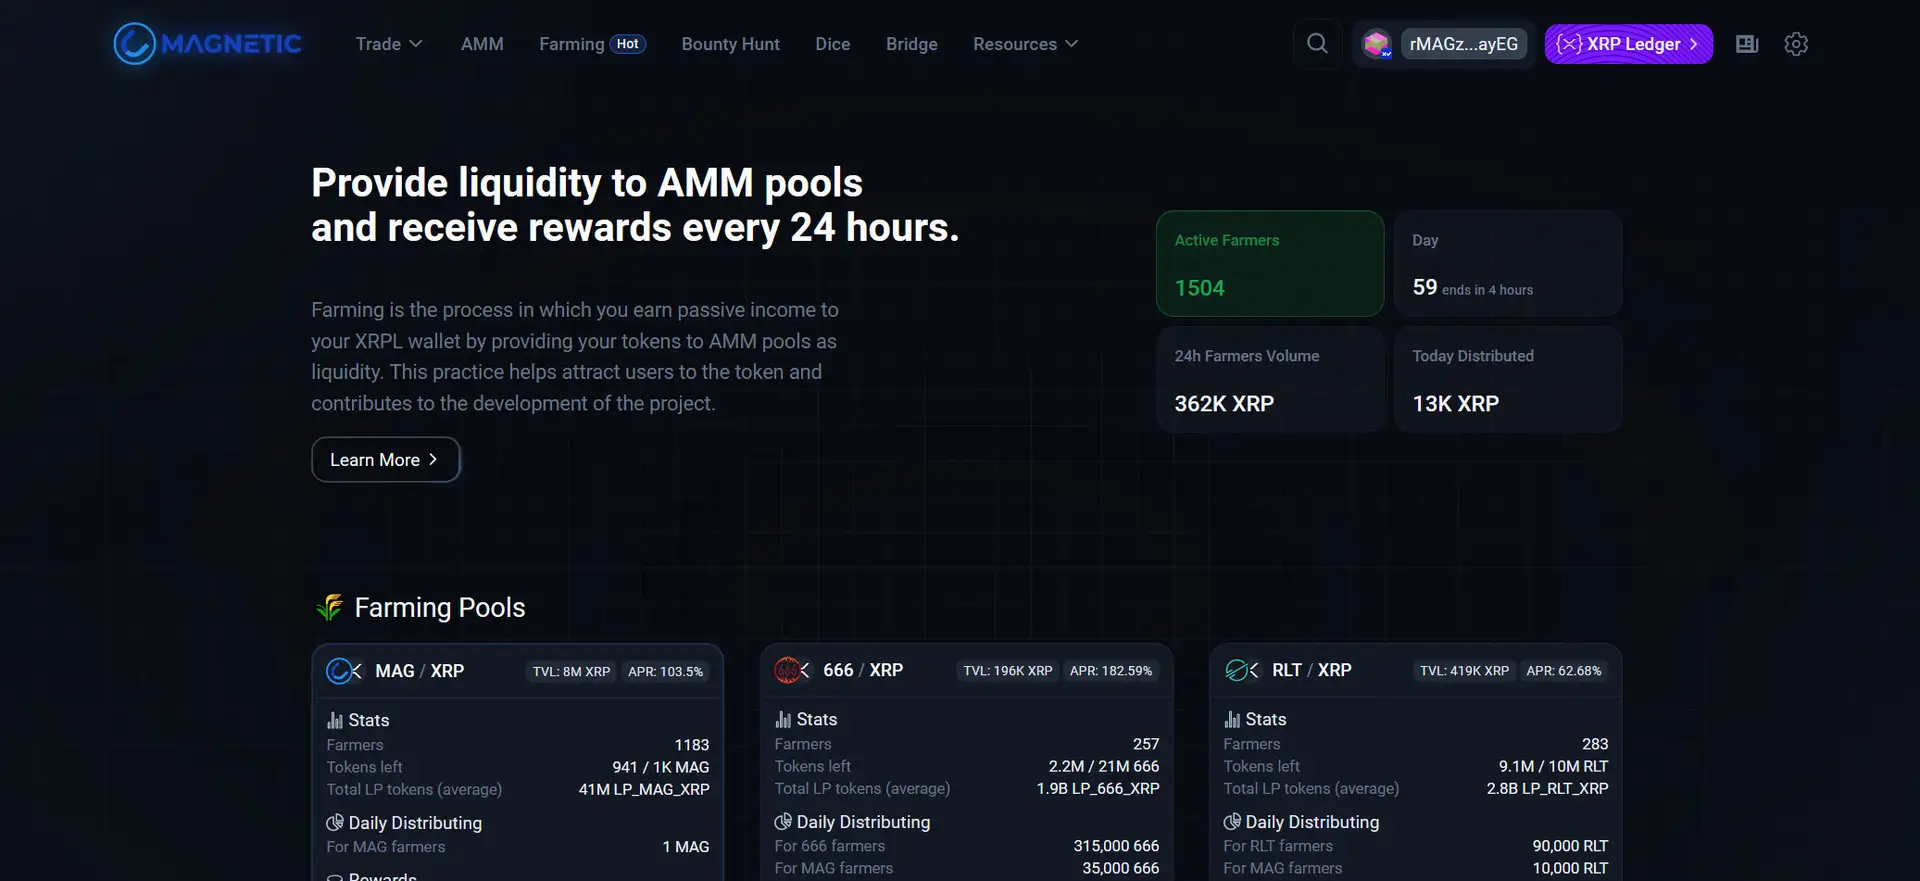Expand the Resources dropdown menu
Image resolution: width=1920 pixels, height=881 pixels.
[x=1025, y=44]
